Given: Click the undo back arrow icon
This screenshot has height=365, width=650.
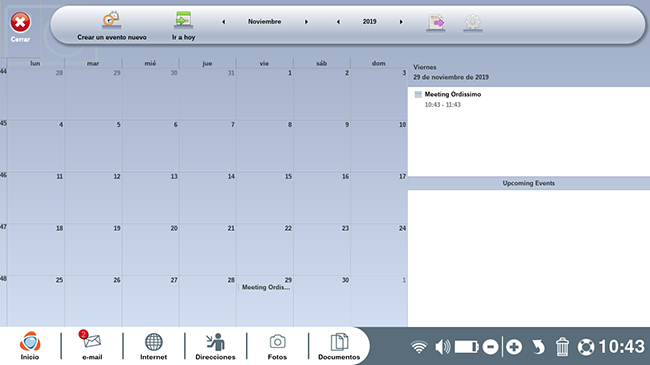Looking at the screenshot, I should coord(538,347).
